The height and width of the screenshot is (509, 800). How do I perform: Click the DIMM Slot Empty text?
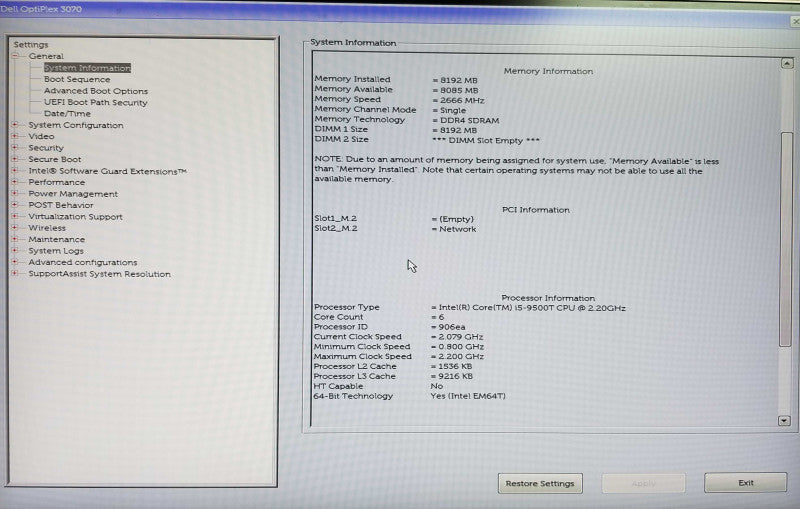click(x=486, y=140)
